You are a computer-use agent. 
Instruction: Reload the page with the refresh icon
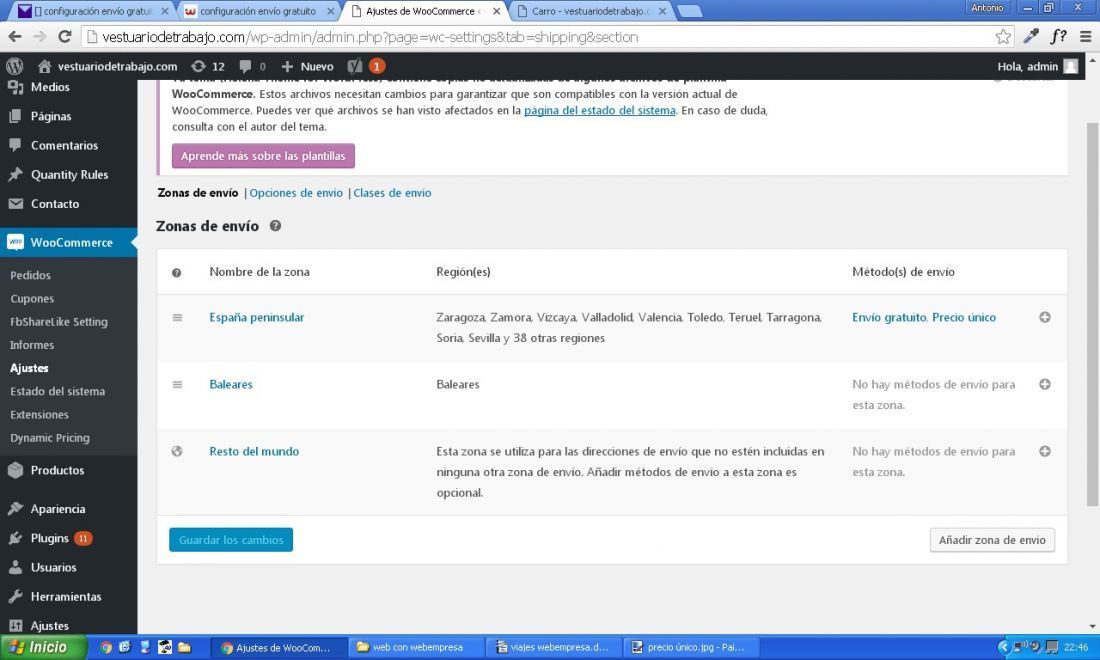tap(65, 36)
